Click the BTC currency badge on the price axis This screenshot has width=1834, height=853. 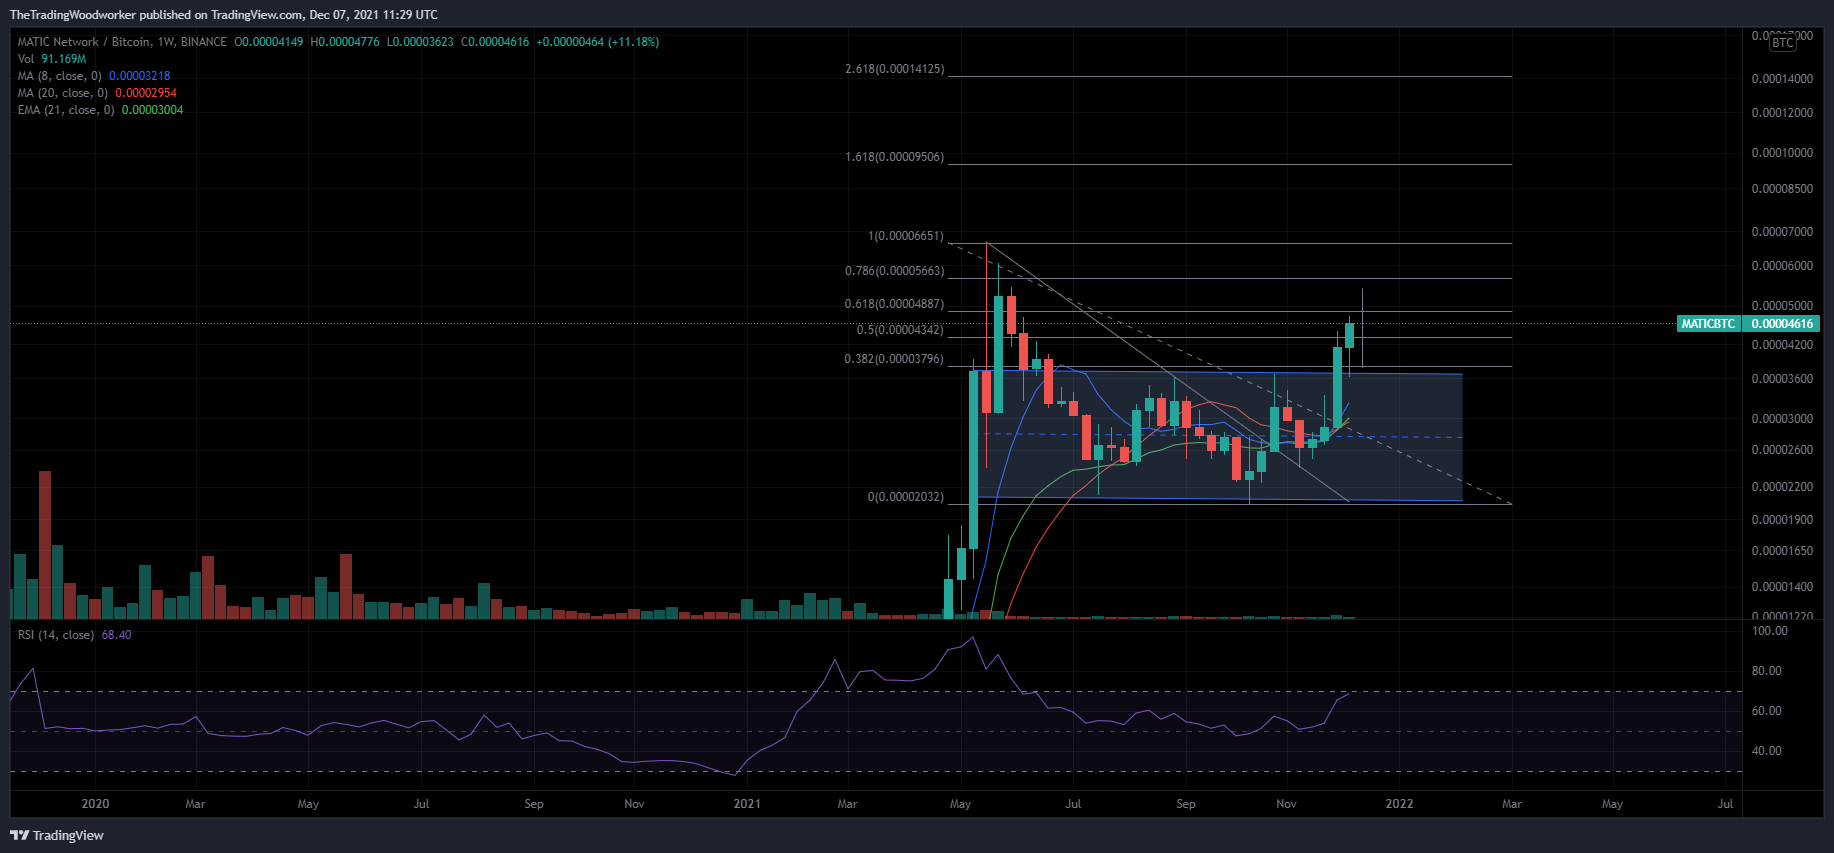tap(1783, 42)
